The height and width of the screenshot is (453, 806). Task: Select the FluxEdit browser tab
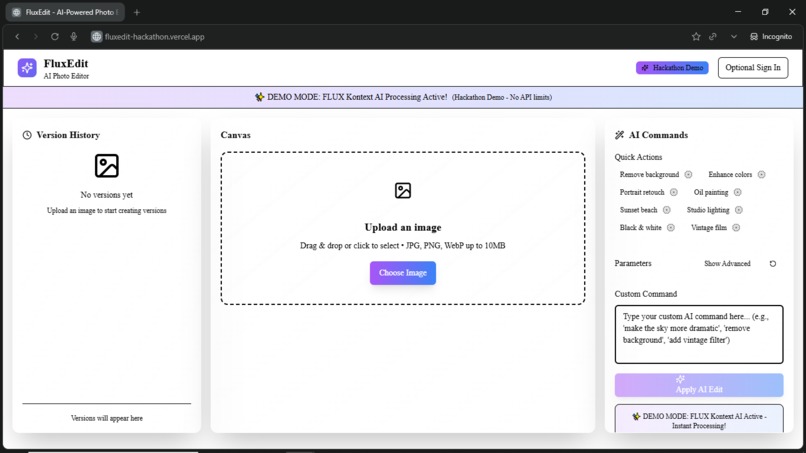tap(65, 12)
